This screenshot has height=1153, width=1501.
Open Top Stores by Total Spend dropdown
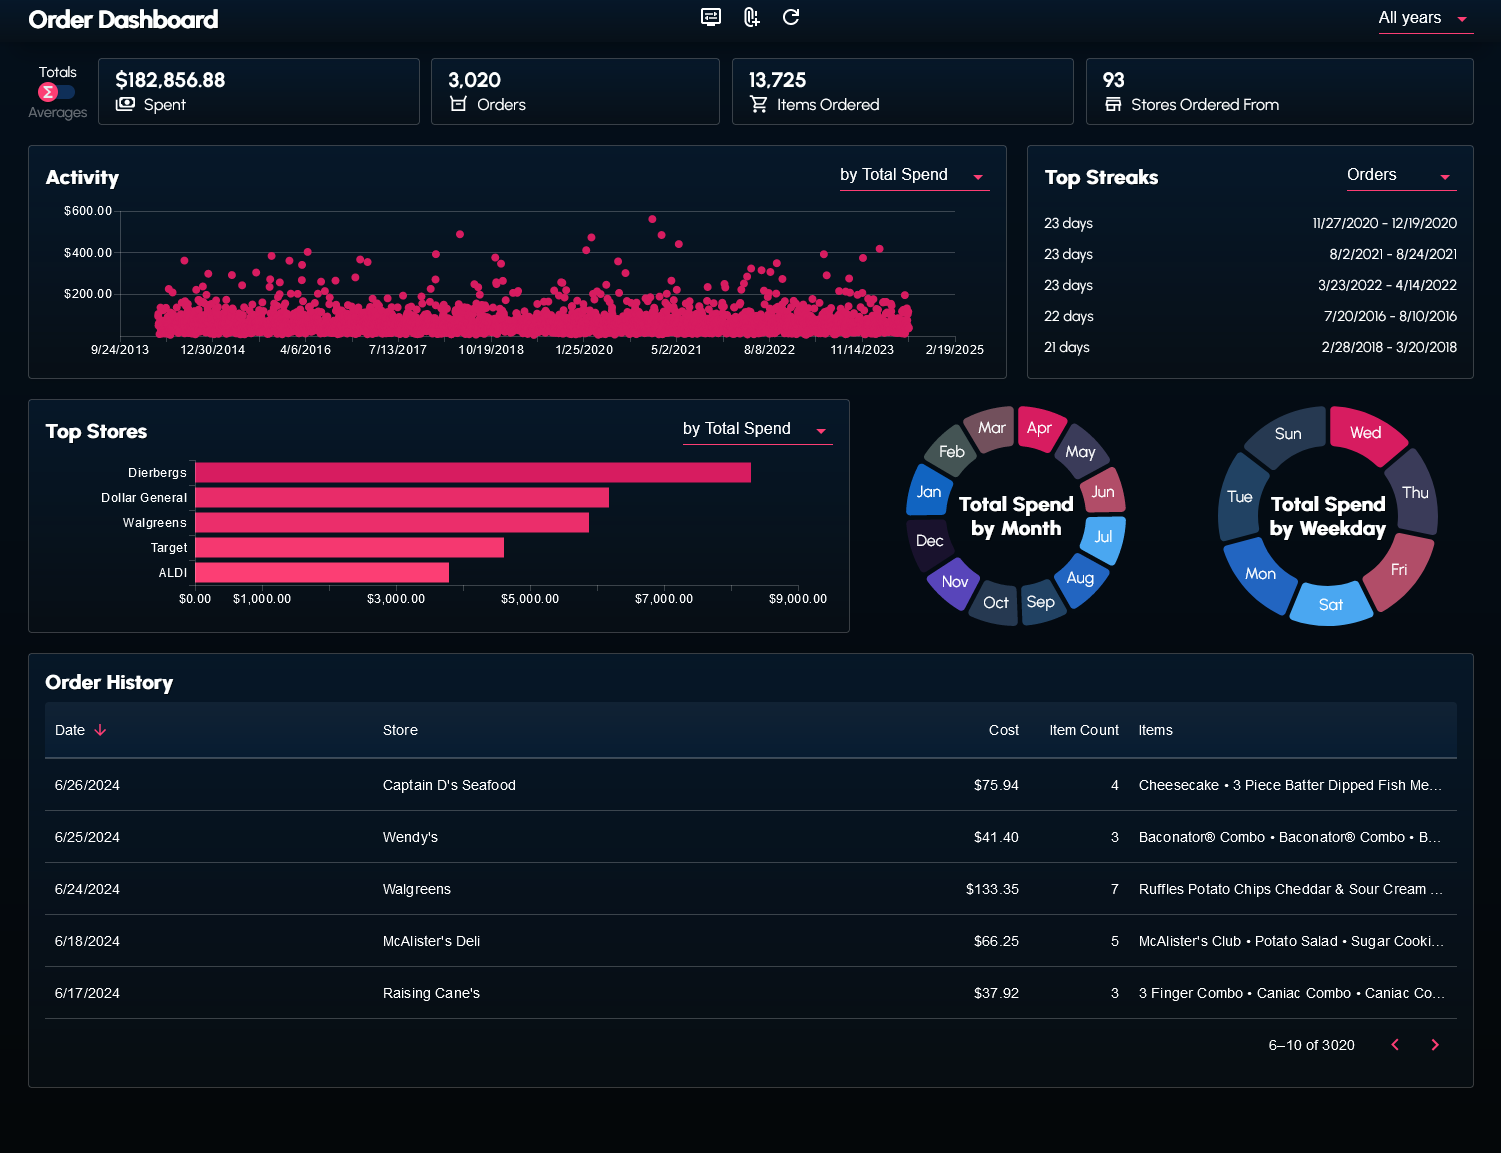pos(756,429)
